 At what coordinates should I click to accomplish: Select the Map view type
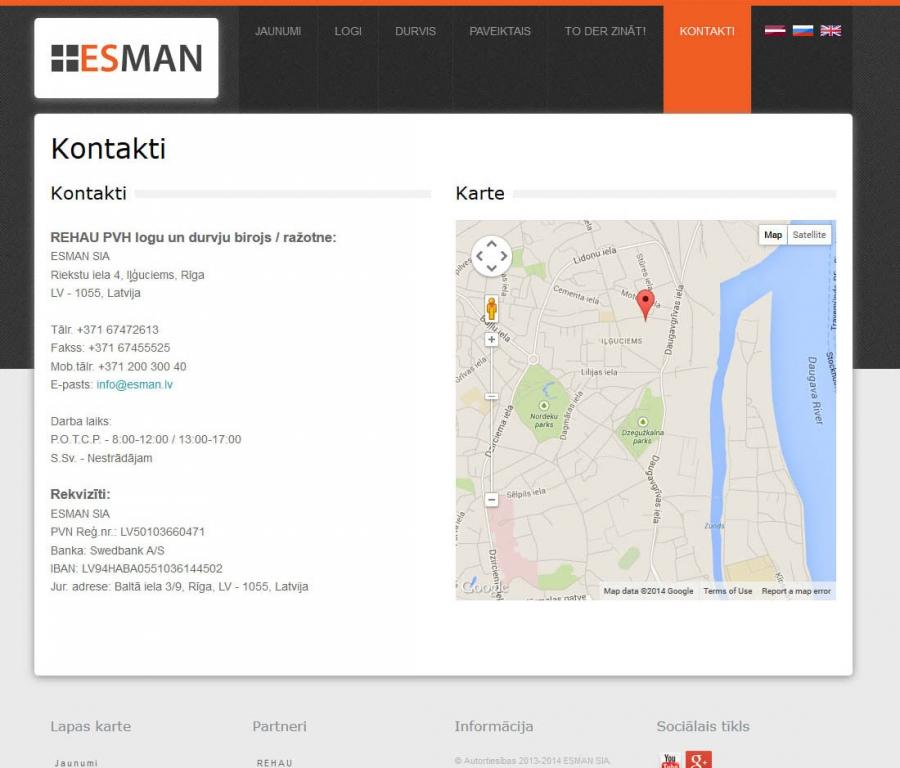point(773,235)
